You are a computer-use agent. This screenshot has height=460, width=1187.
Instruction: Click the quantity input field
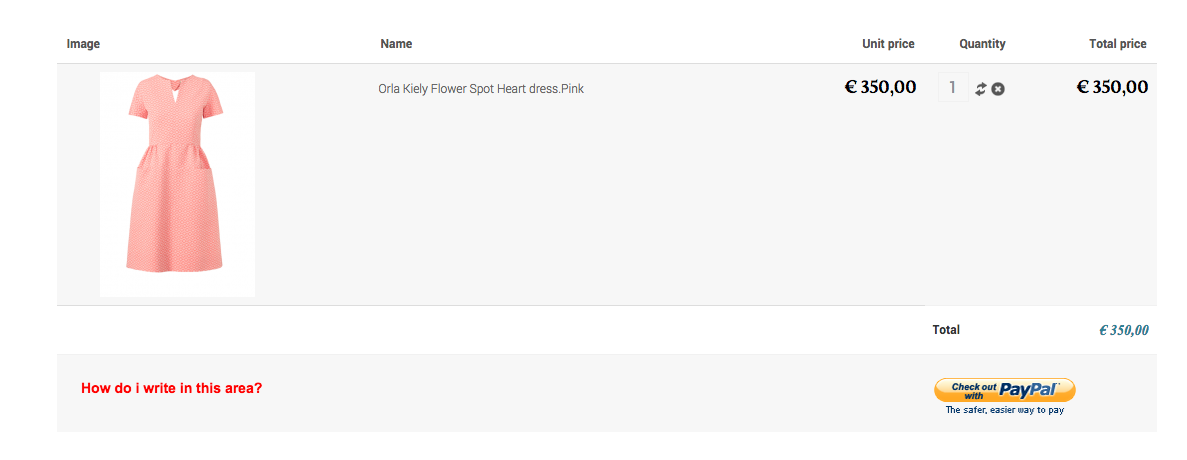[x=953, y=88]
